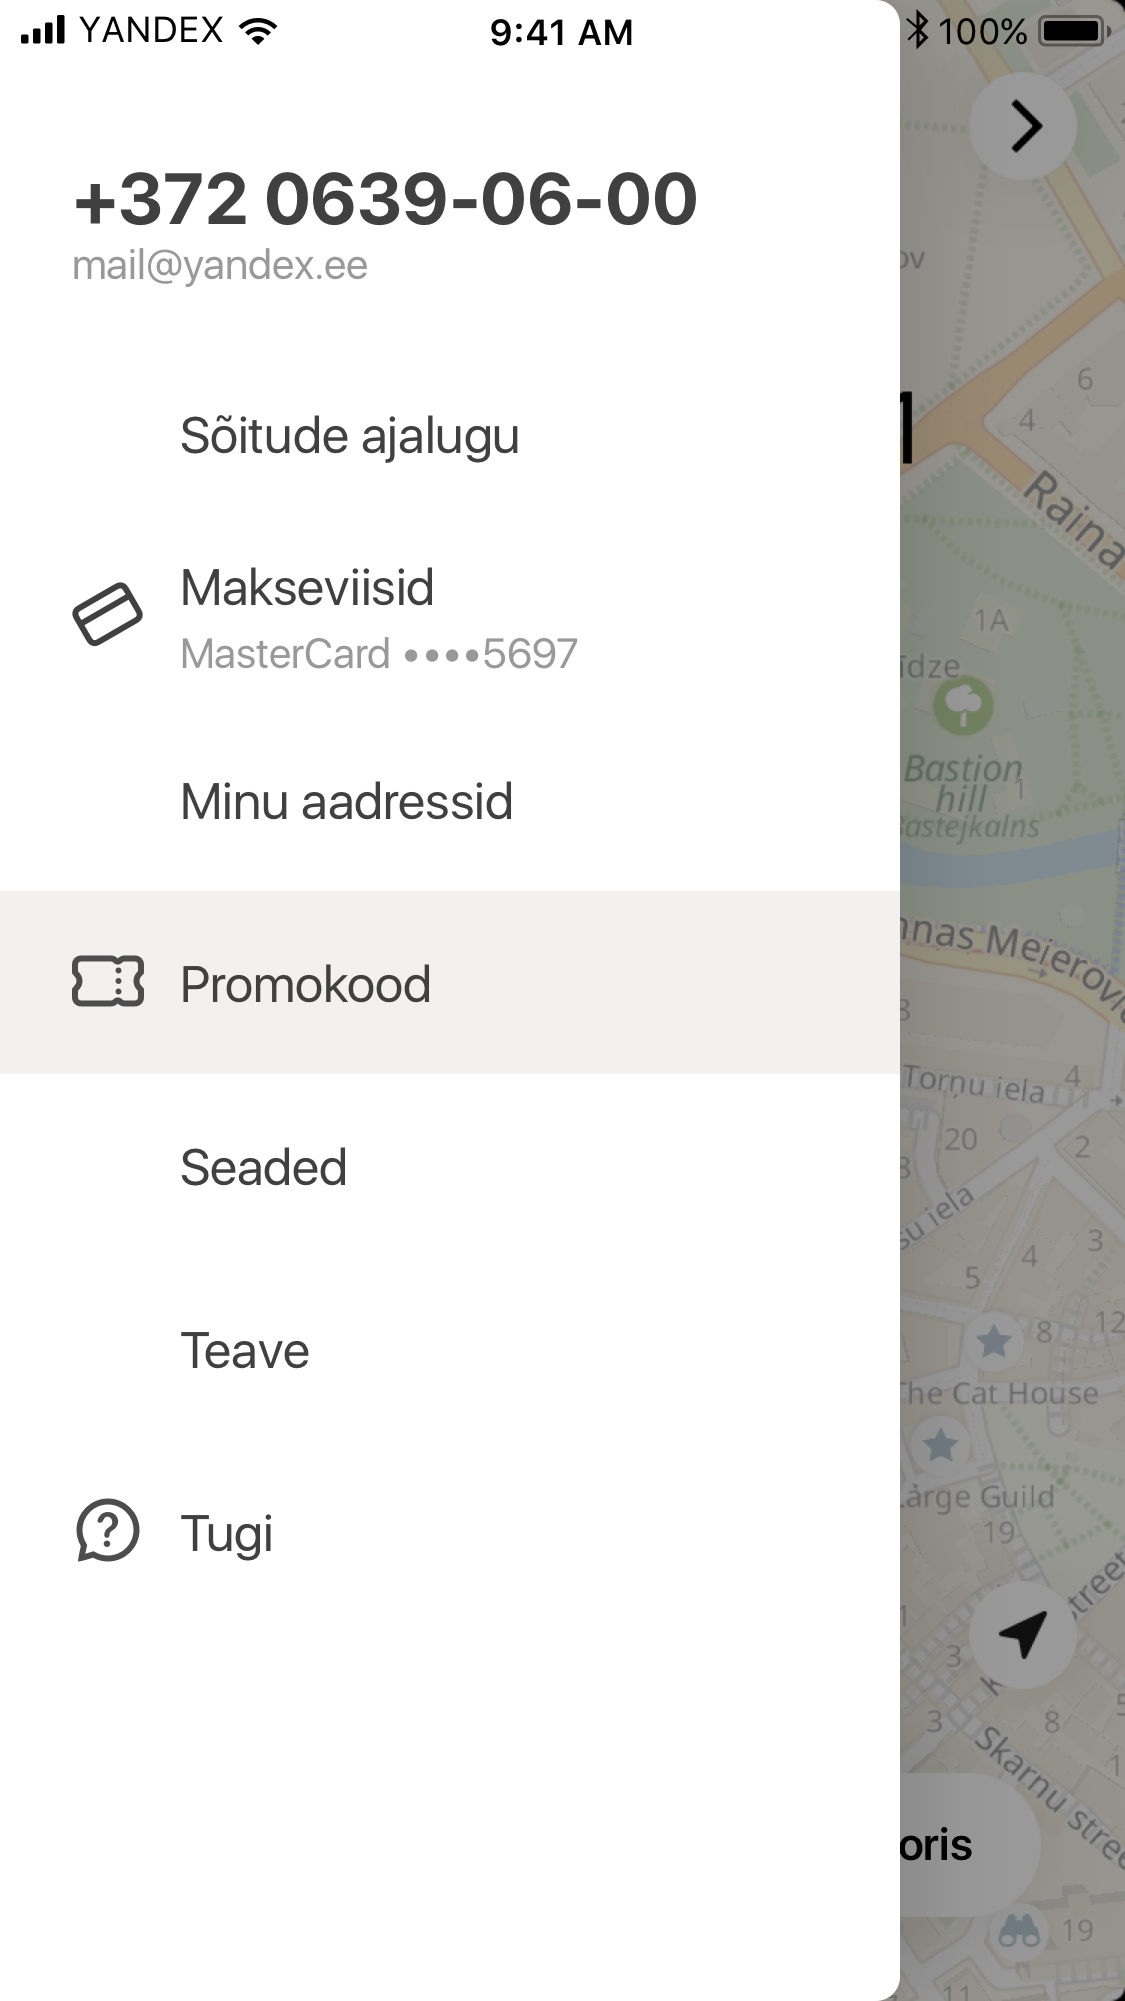The height and width of the screenshot is (2001, 1125).
Task: Open Makseviisid payment methods
Action: (x=307, y=588)
